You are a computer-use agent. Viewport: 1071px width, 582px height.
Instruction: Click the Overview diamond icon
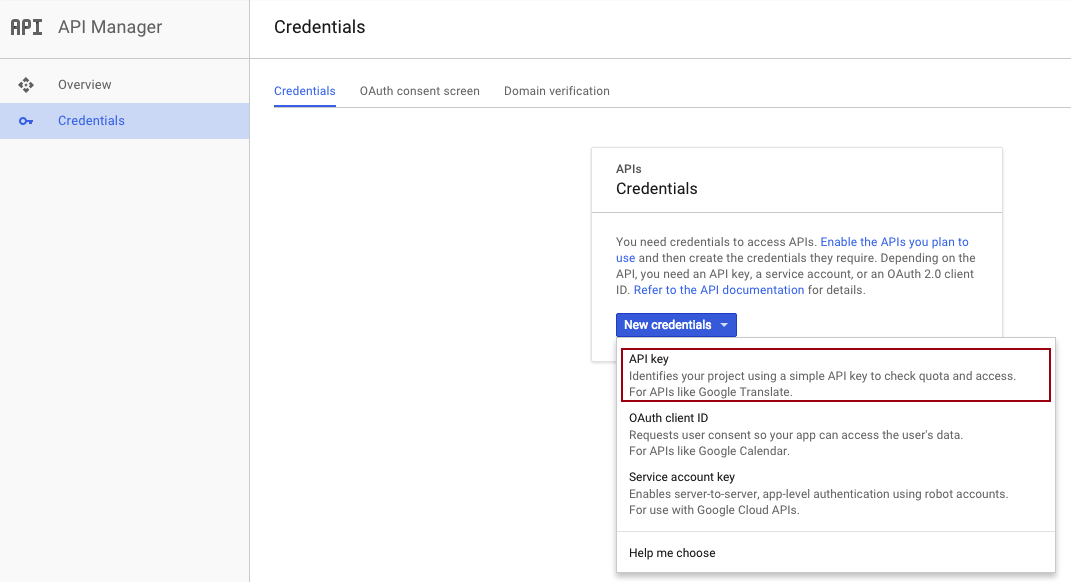(26, 85)
